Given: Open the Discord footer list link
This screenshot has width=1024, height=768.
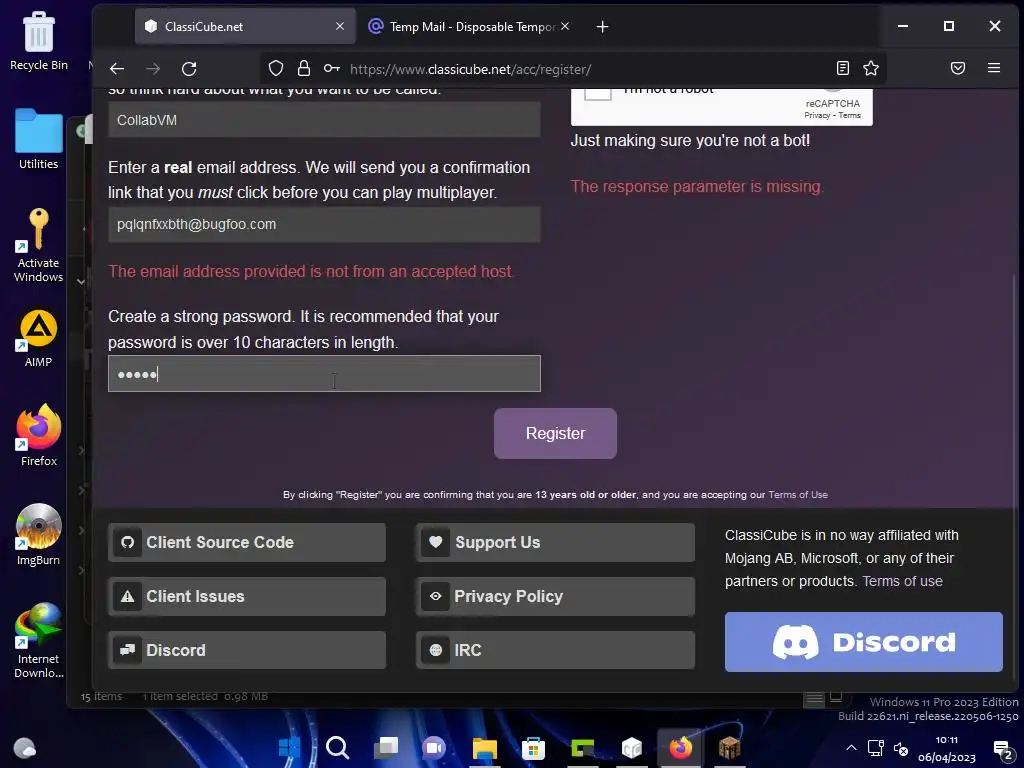Looking at the screenshot, I should pyautogui.click(x=247, y=650).
